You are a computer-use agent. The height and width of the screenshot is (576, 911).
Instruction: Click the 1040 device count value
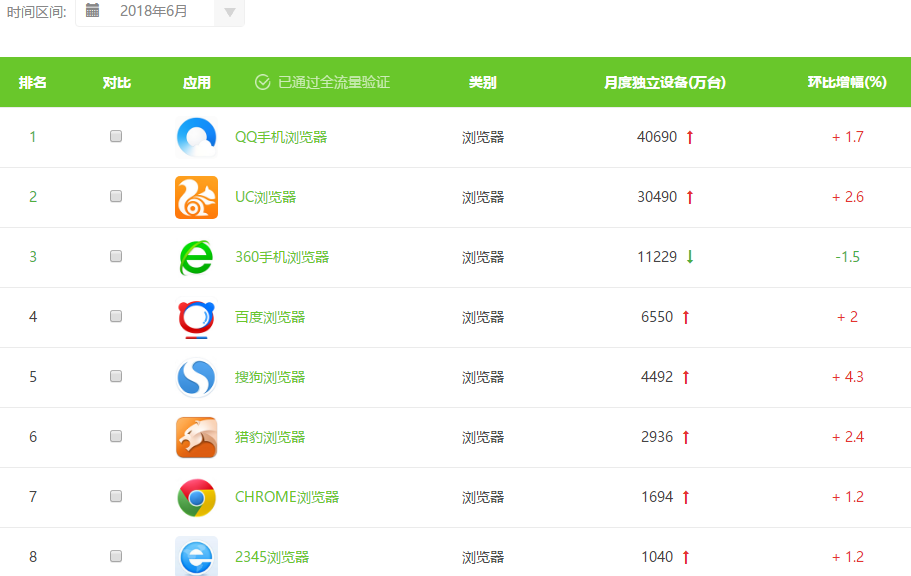(x=657, y=557)
